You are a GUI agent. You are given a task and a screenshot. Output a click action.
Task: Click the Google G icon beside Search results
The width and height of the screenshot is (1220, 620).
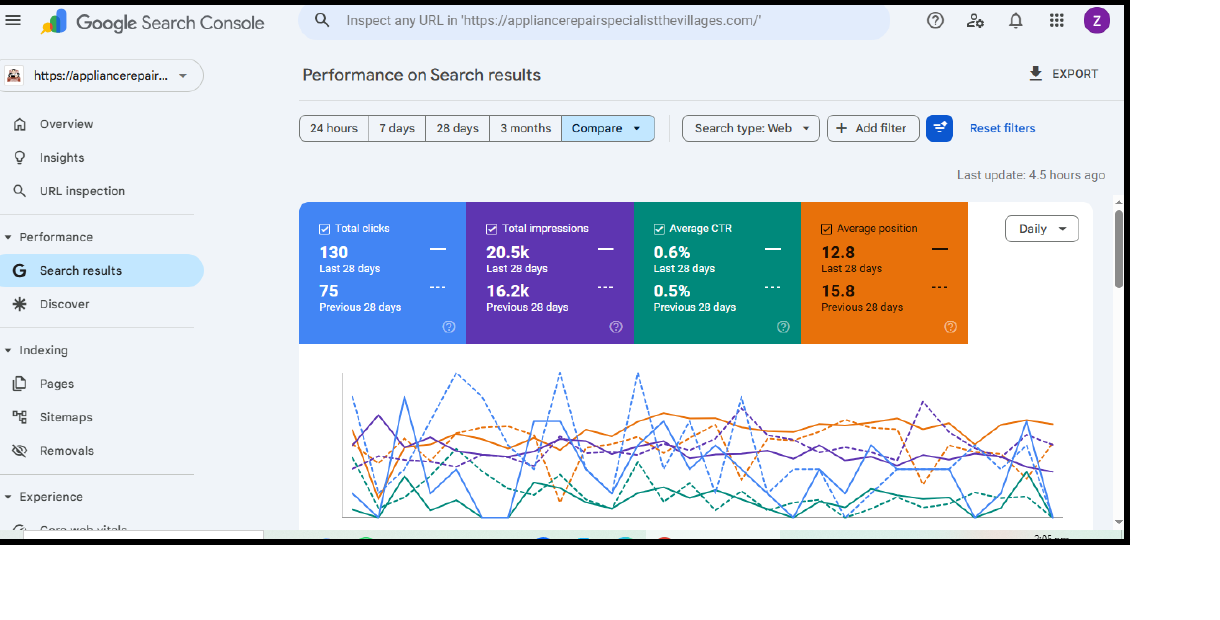click(19, 271)
